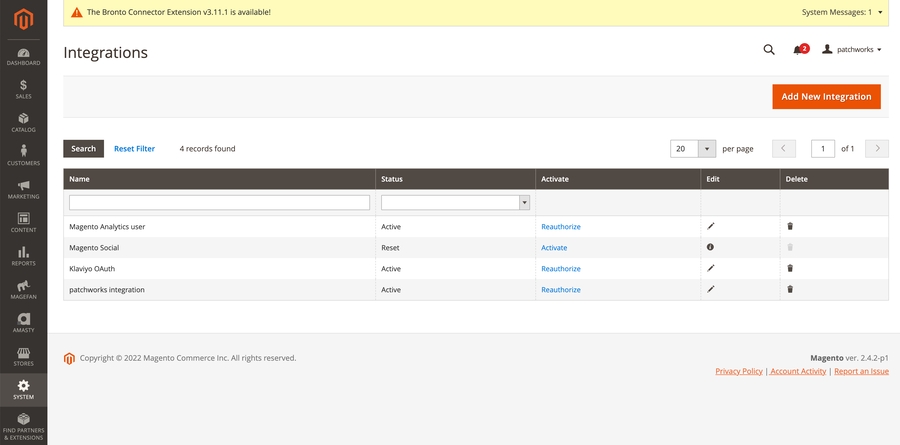Open the patchworks user account menu
This screenshot has height=445, width=900.
[852, 49]
